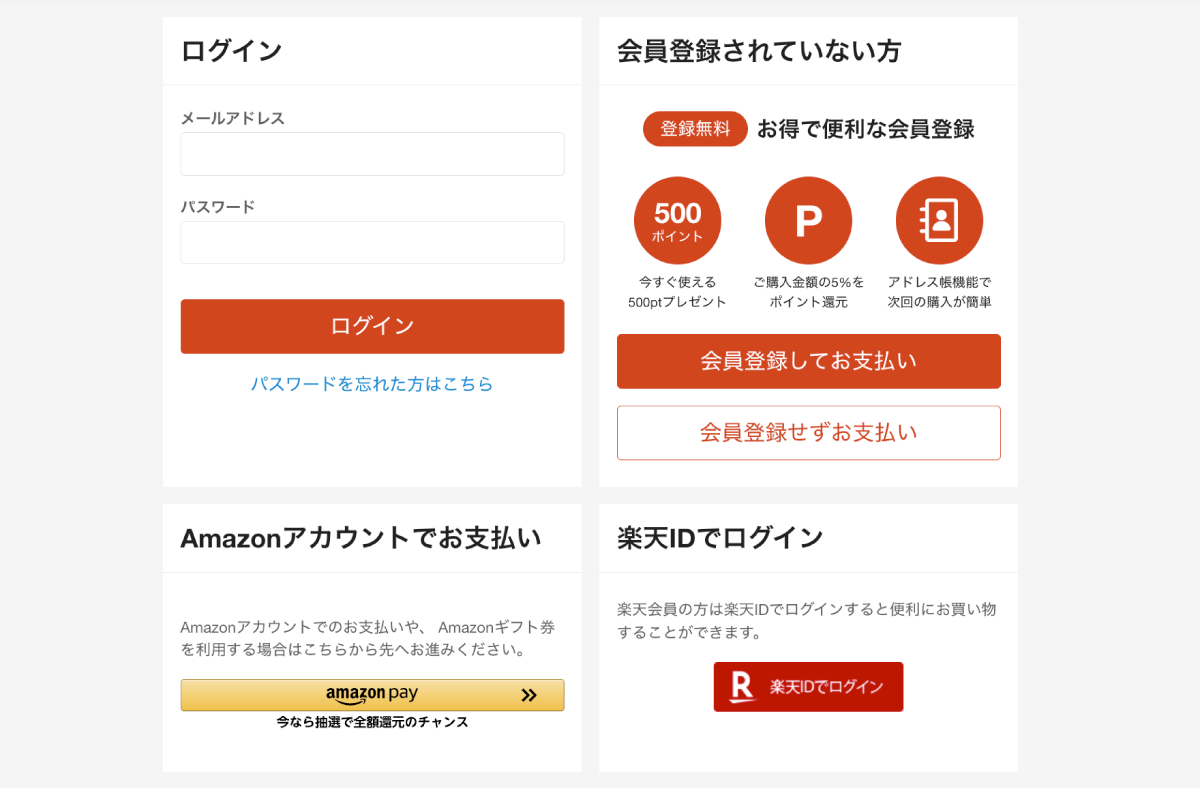The width and height of the screenshot is (1200, 788).
Task: Click the Amazonアカウントでお支払い section heading
Action: (361, 538)
